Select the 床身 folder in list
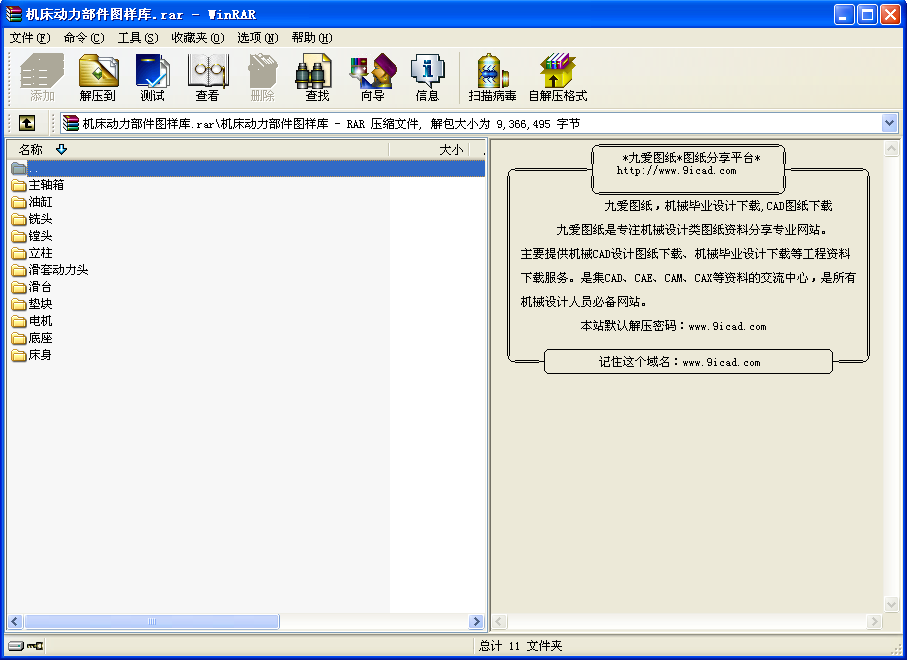This screenshot has height=660, width=907. click(x=40, y=355)
